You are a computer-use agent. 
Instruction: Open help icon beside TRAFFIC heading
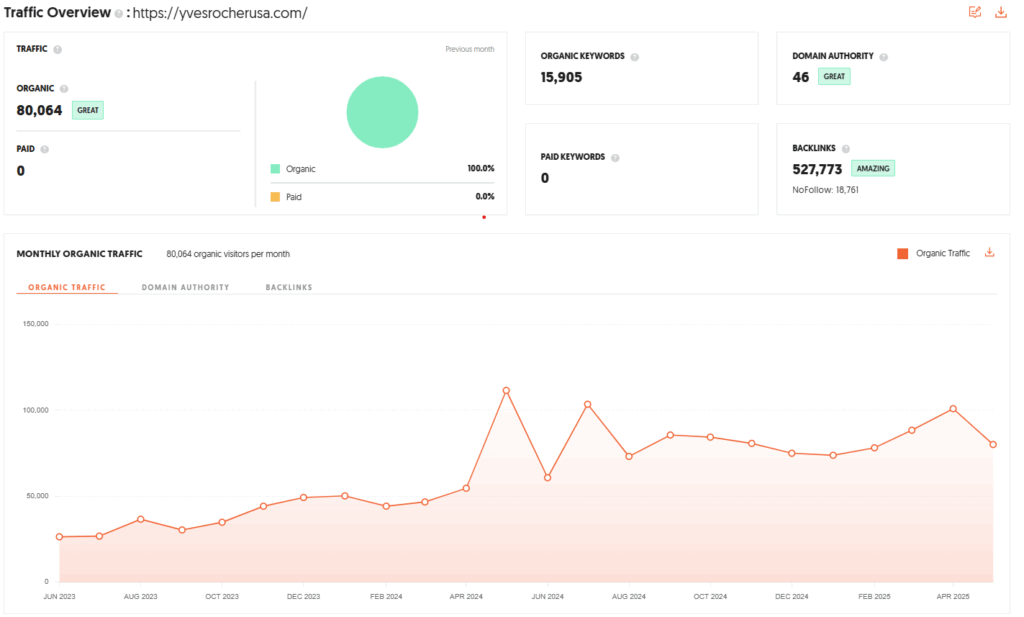(x=57, y=50)
